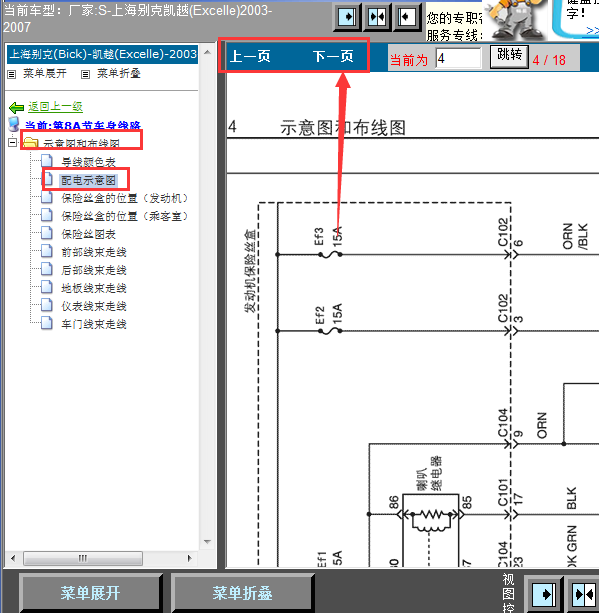Click side panel scrollbar up arrow
The height and width of the screenshot is (613, 599).
tap(208, 52)
